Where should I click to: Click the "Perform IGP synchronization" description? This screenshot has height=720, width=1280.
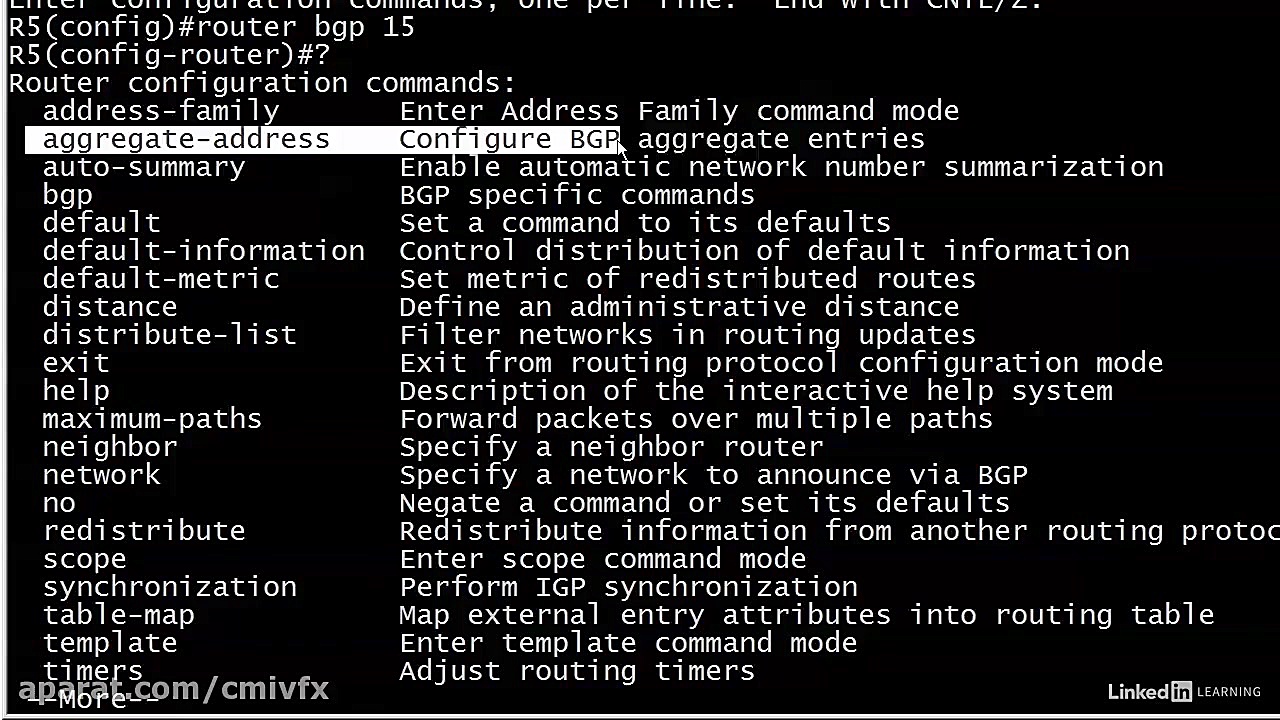click(x=628, y=587)
